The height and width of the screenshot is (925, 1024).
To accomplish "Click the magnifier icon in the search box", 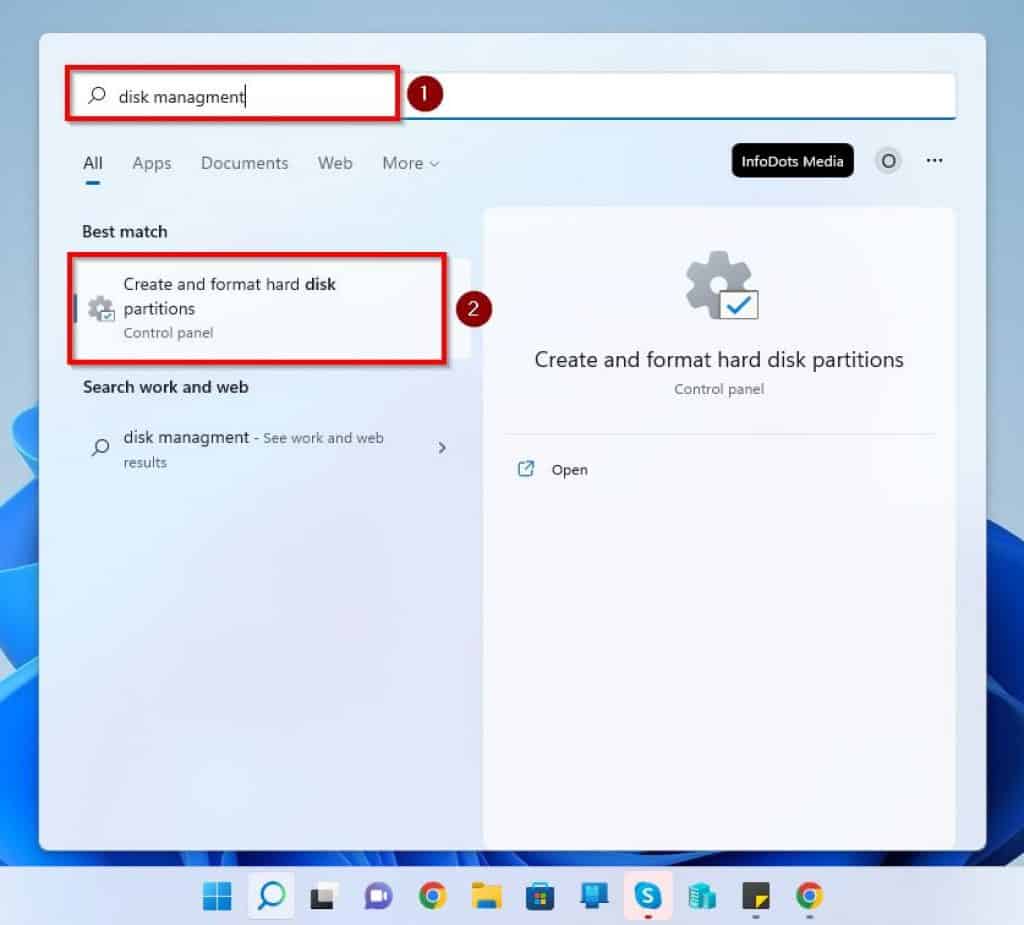I will (97, 95).
